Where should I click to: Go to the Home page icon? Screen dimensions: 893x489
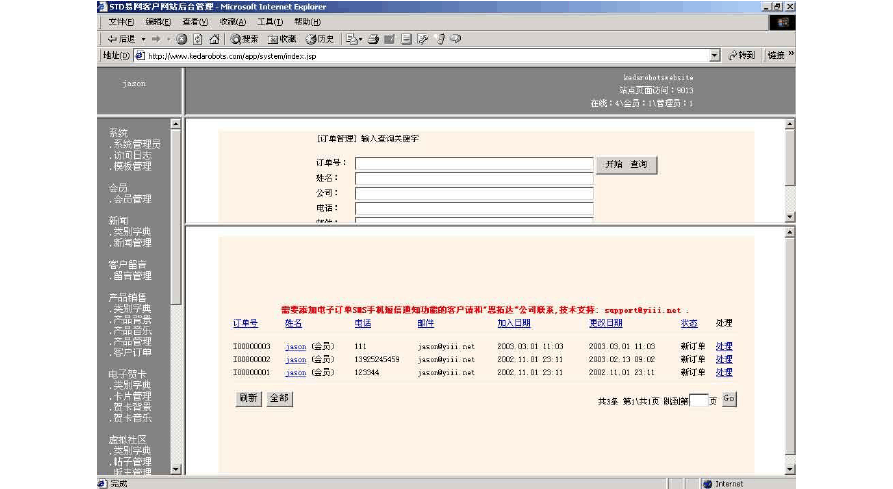tap(214, 39)
